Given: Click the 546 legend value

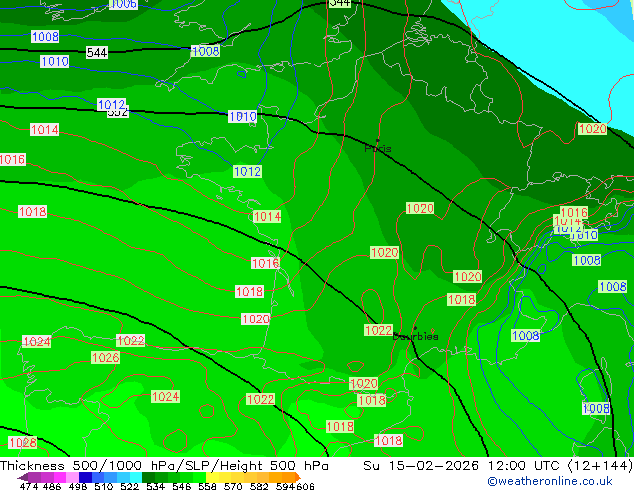Looking at the screenshot, I should pyautogui.click(x=182, y=486).
